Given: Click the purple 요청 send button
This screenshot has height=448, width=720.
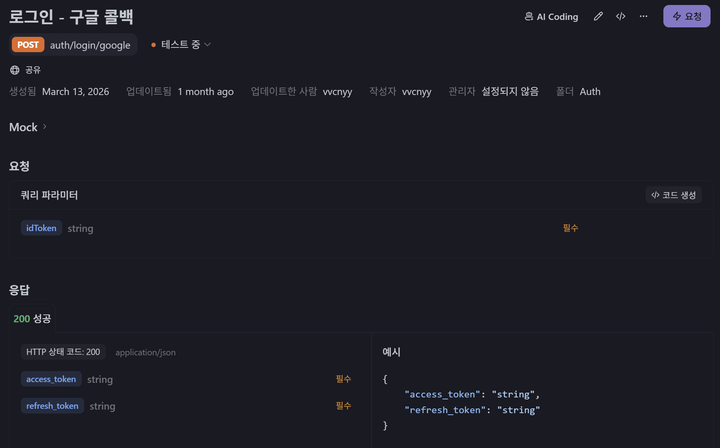Looking at the screenshot, I should tap(686, 17).
